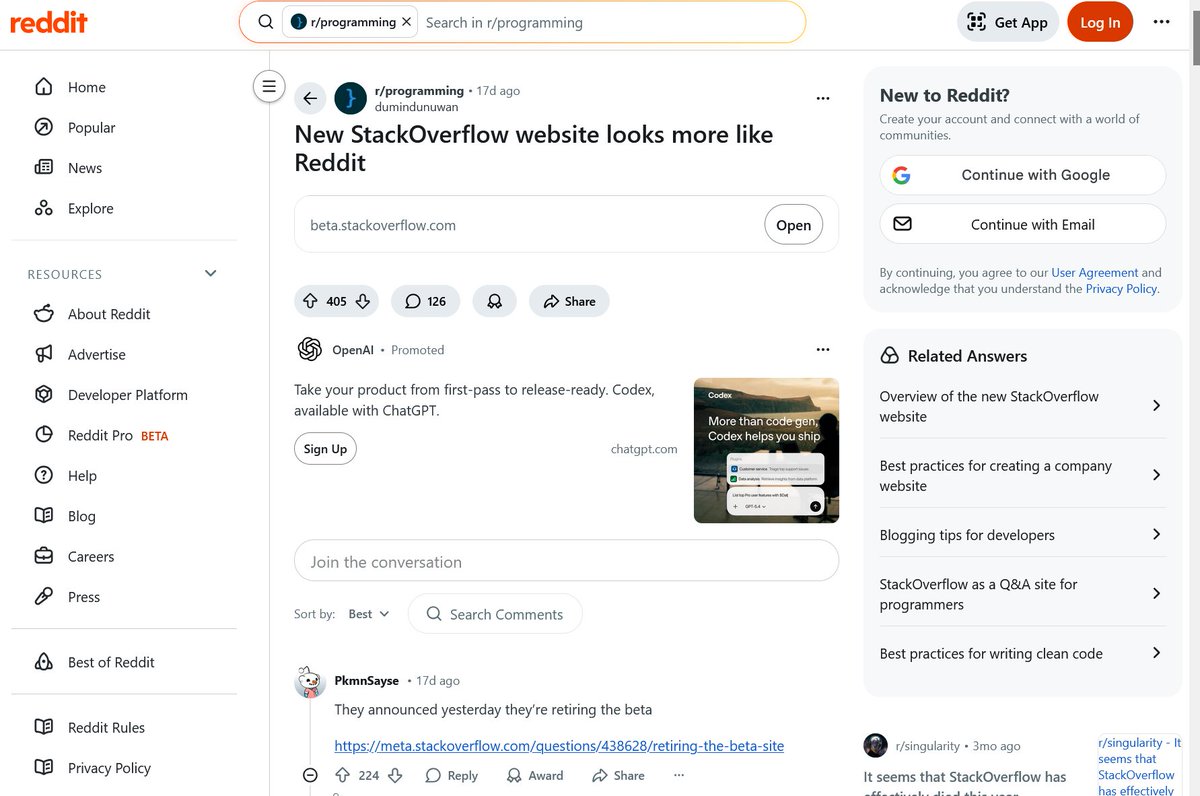Open more options on PkmnSayse's comment
This screenshot has width=1200, height=796.
pos(680,776)
